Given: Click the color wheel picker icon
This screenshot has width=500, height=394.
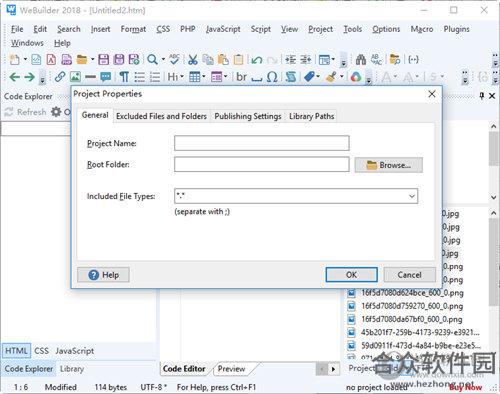Looking at the screenshot, I should 356,77.
